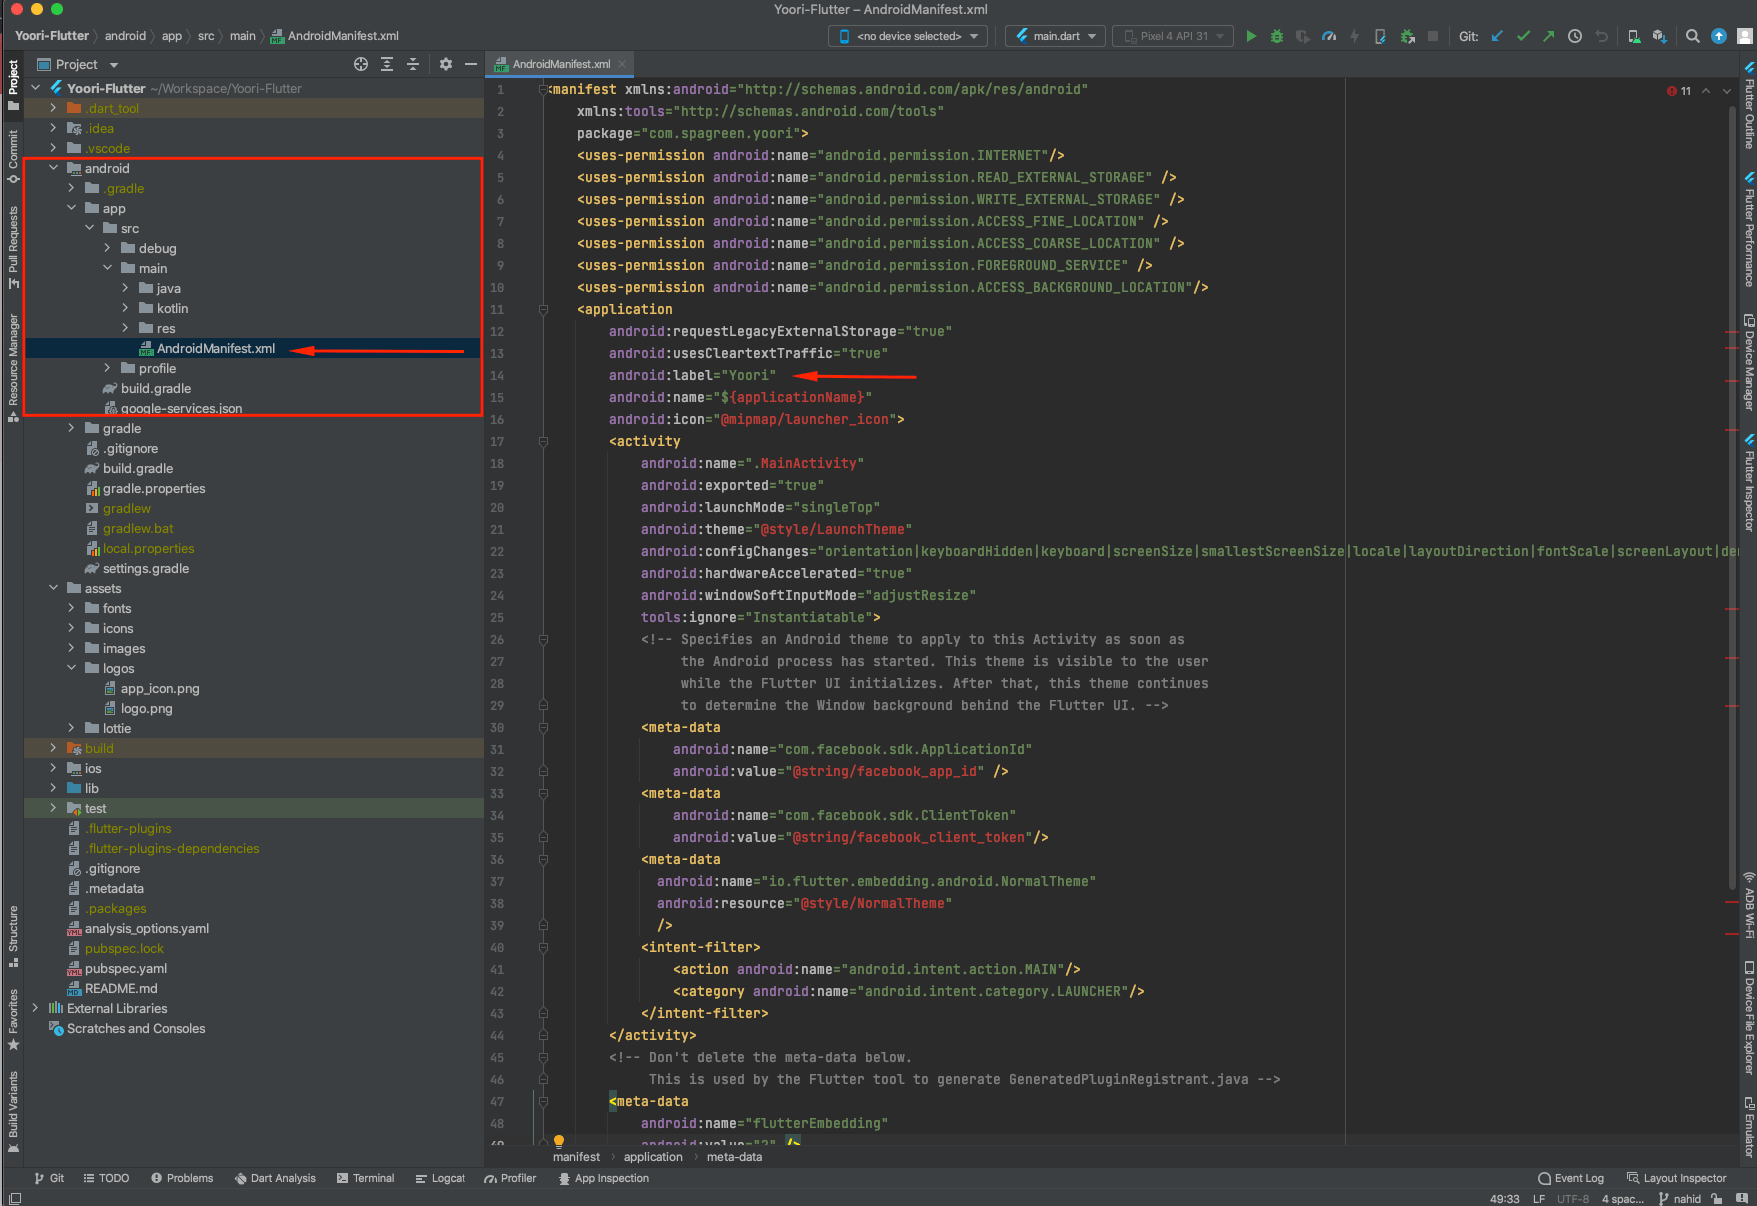Open the Problems tool tab
This screenshot has width=1757, height=1206.
pyautogui.click(x=182, y=1178)
